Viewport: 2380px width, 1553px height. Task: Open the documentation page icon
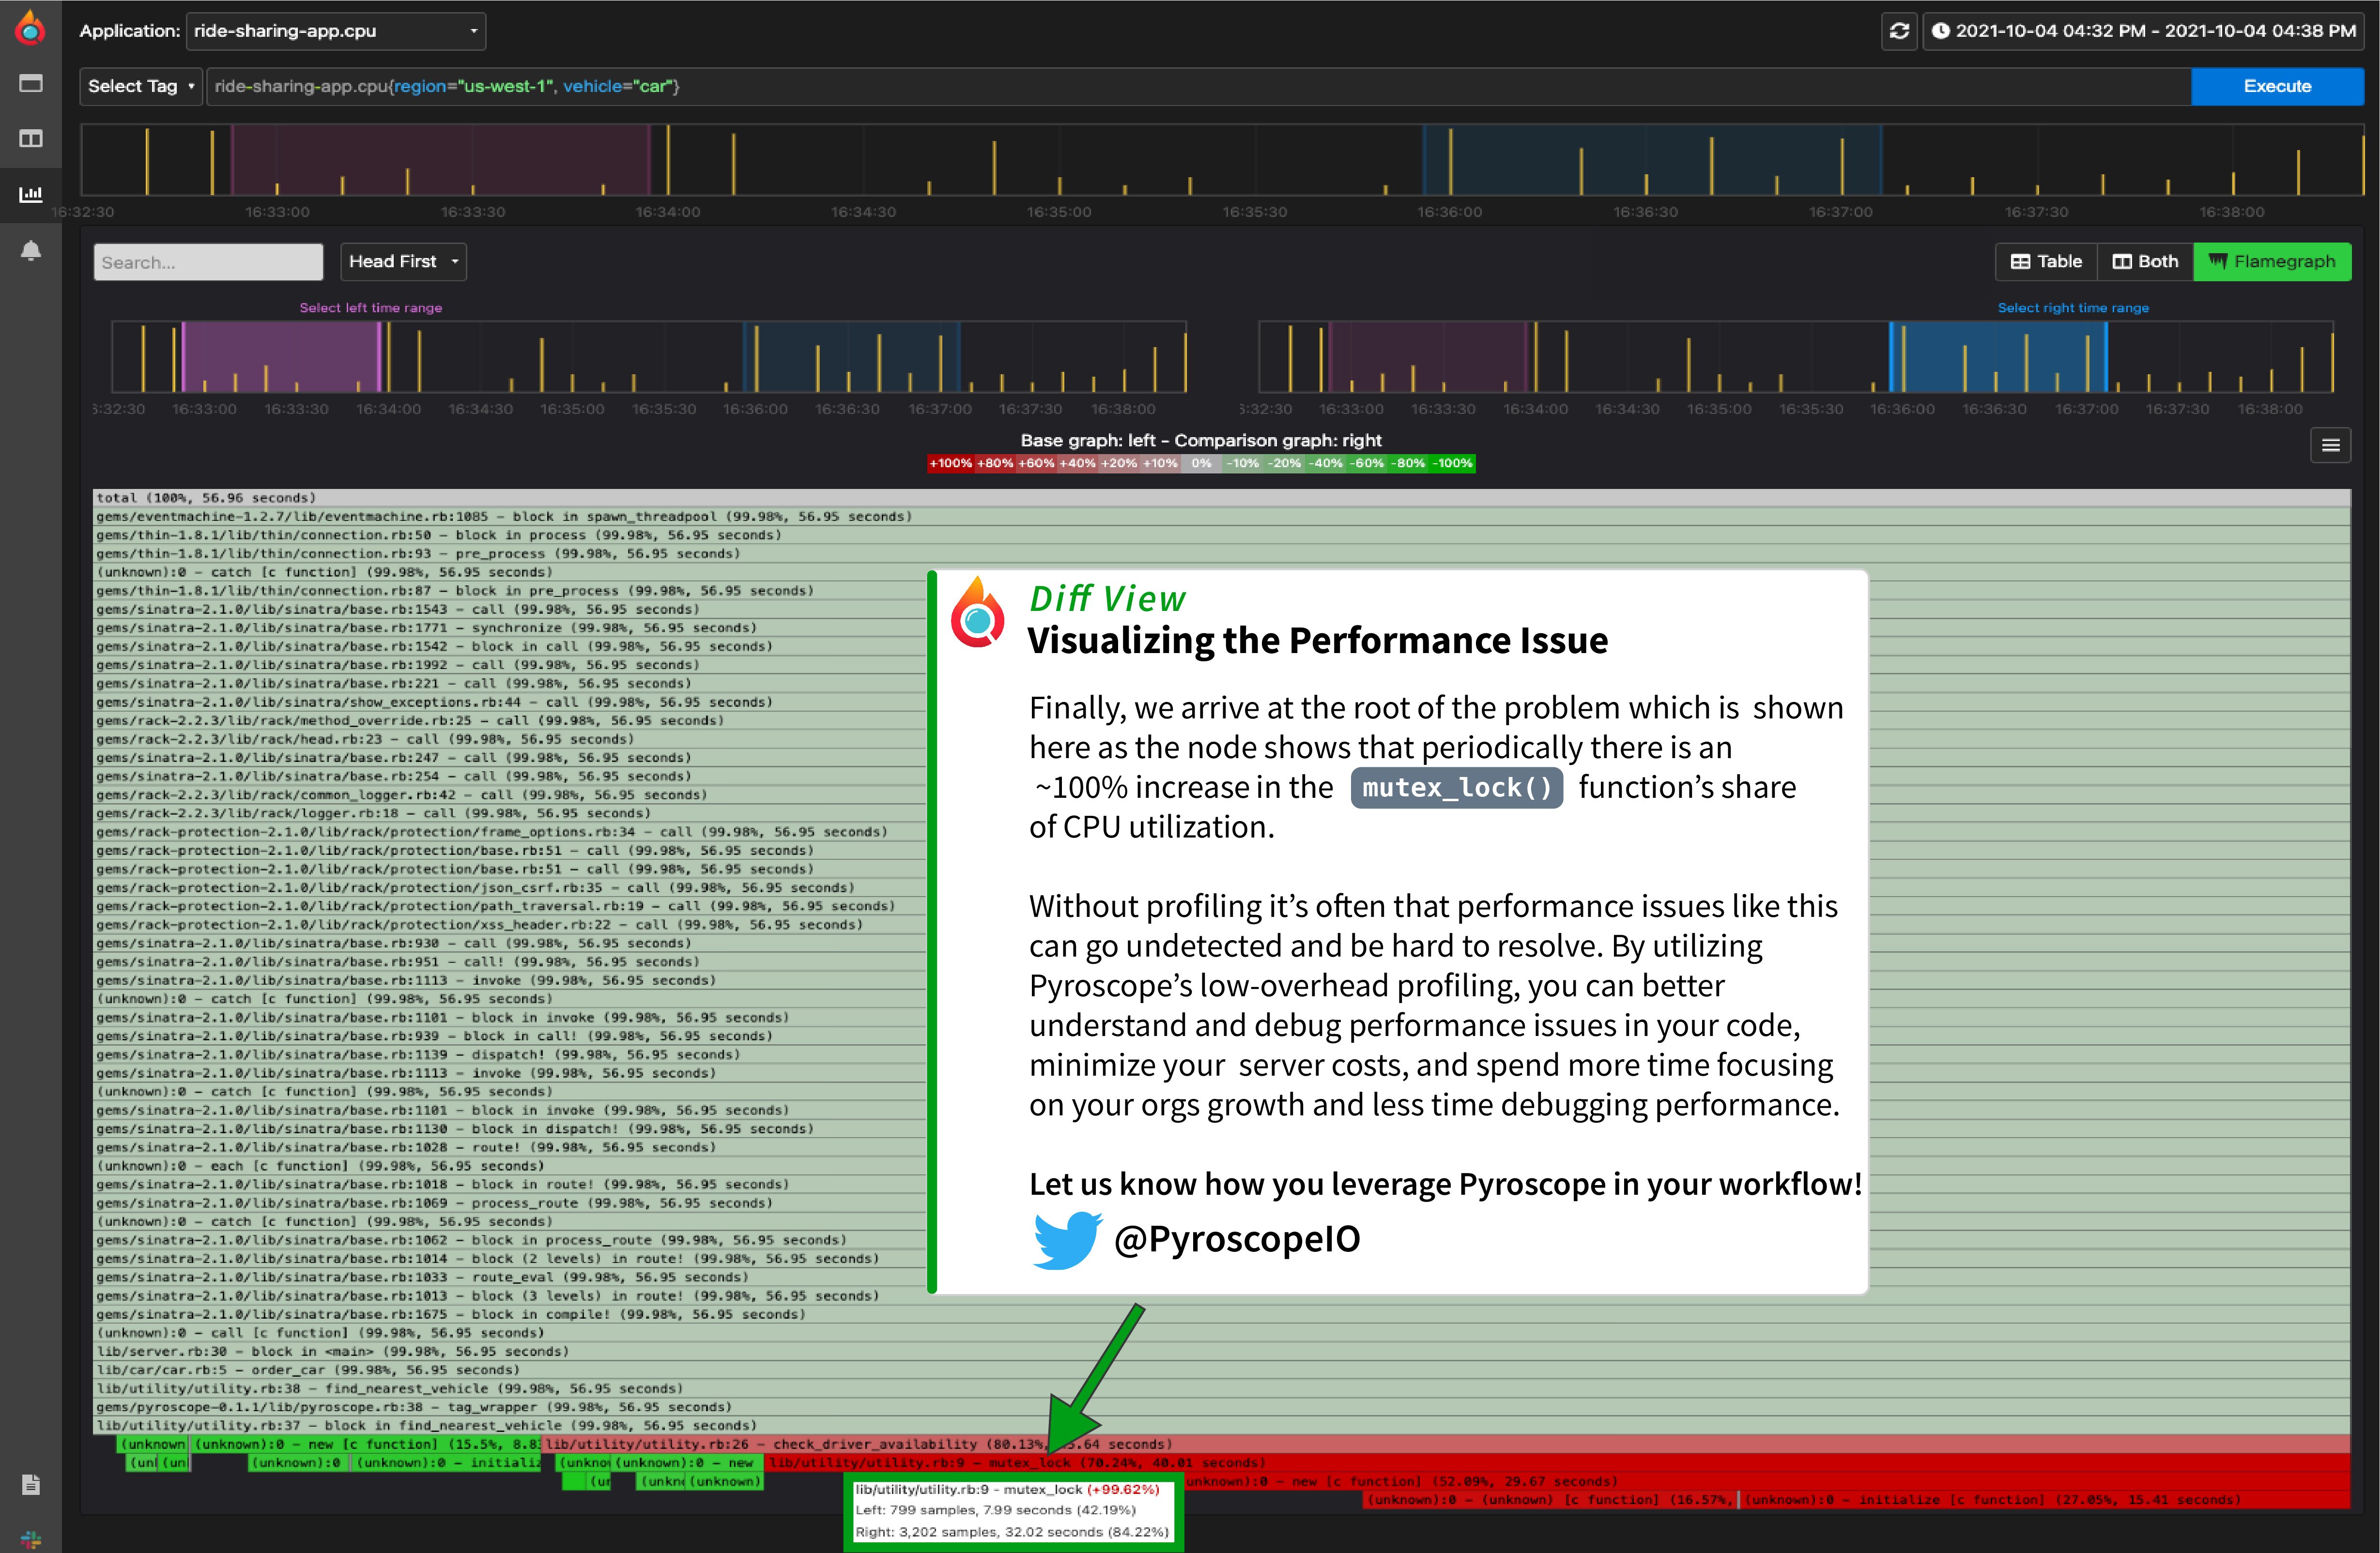[x=30, y=1485]
